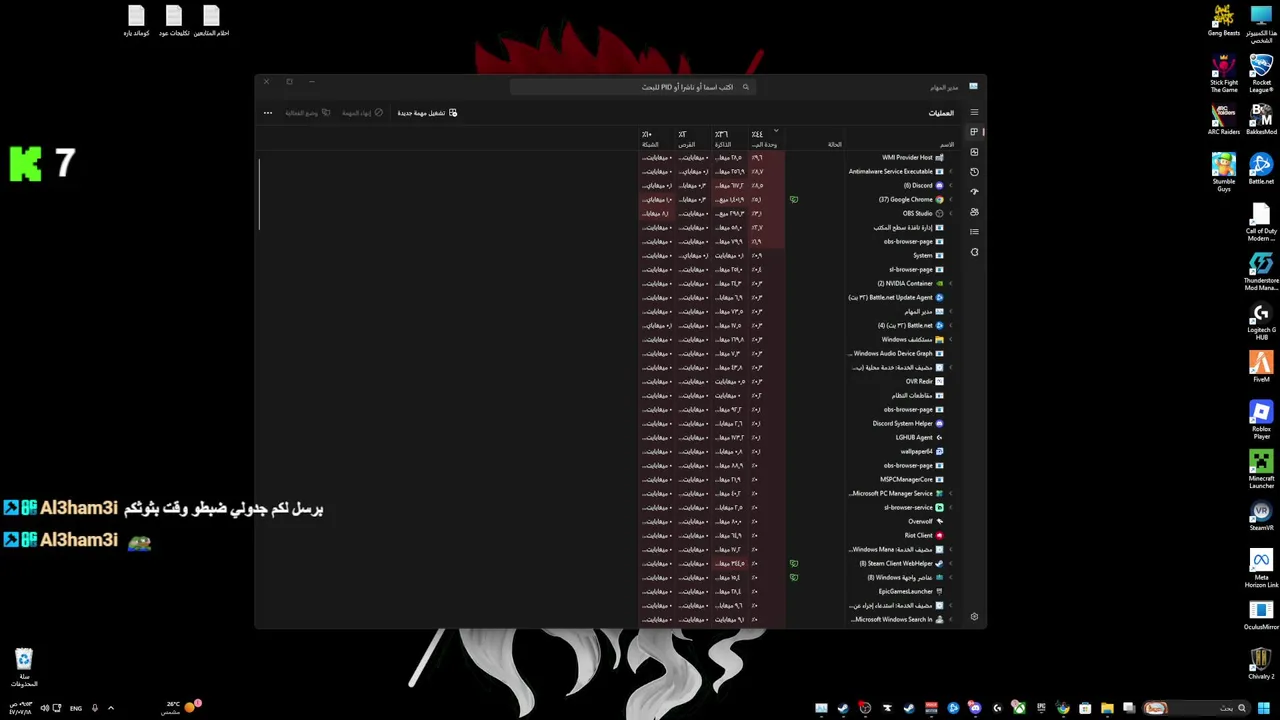
Task: Expand the Google Chrome (37) process group
Action: [x=951, y=199]
